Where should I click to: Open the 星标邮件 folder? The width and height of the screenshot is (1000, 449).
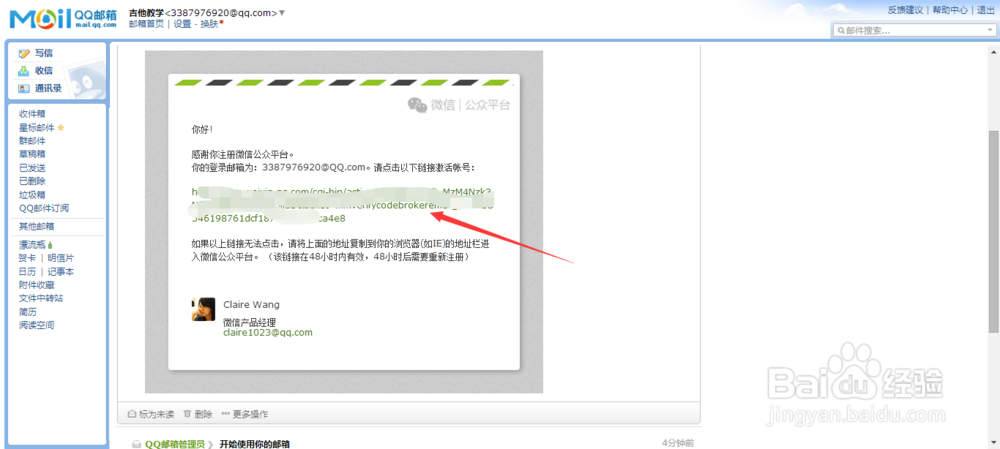(36, 128)
